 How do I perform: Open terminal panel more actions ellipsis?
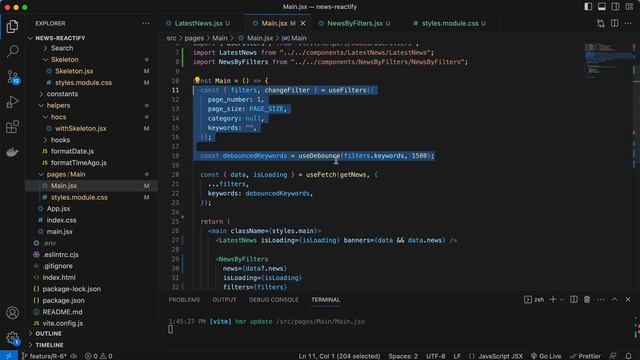point(601,300)
